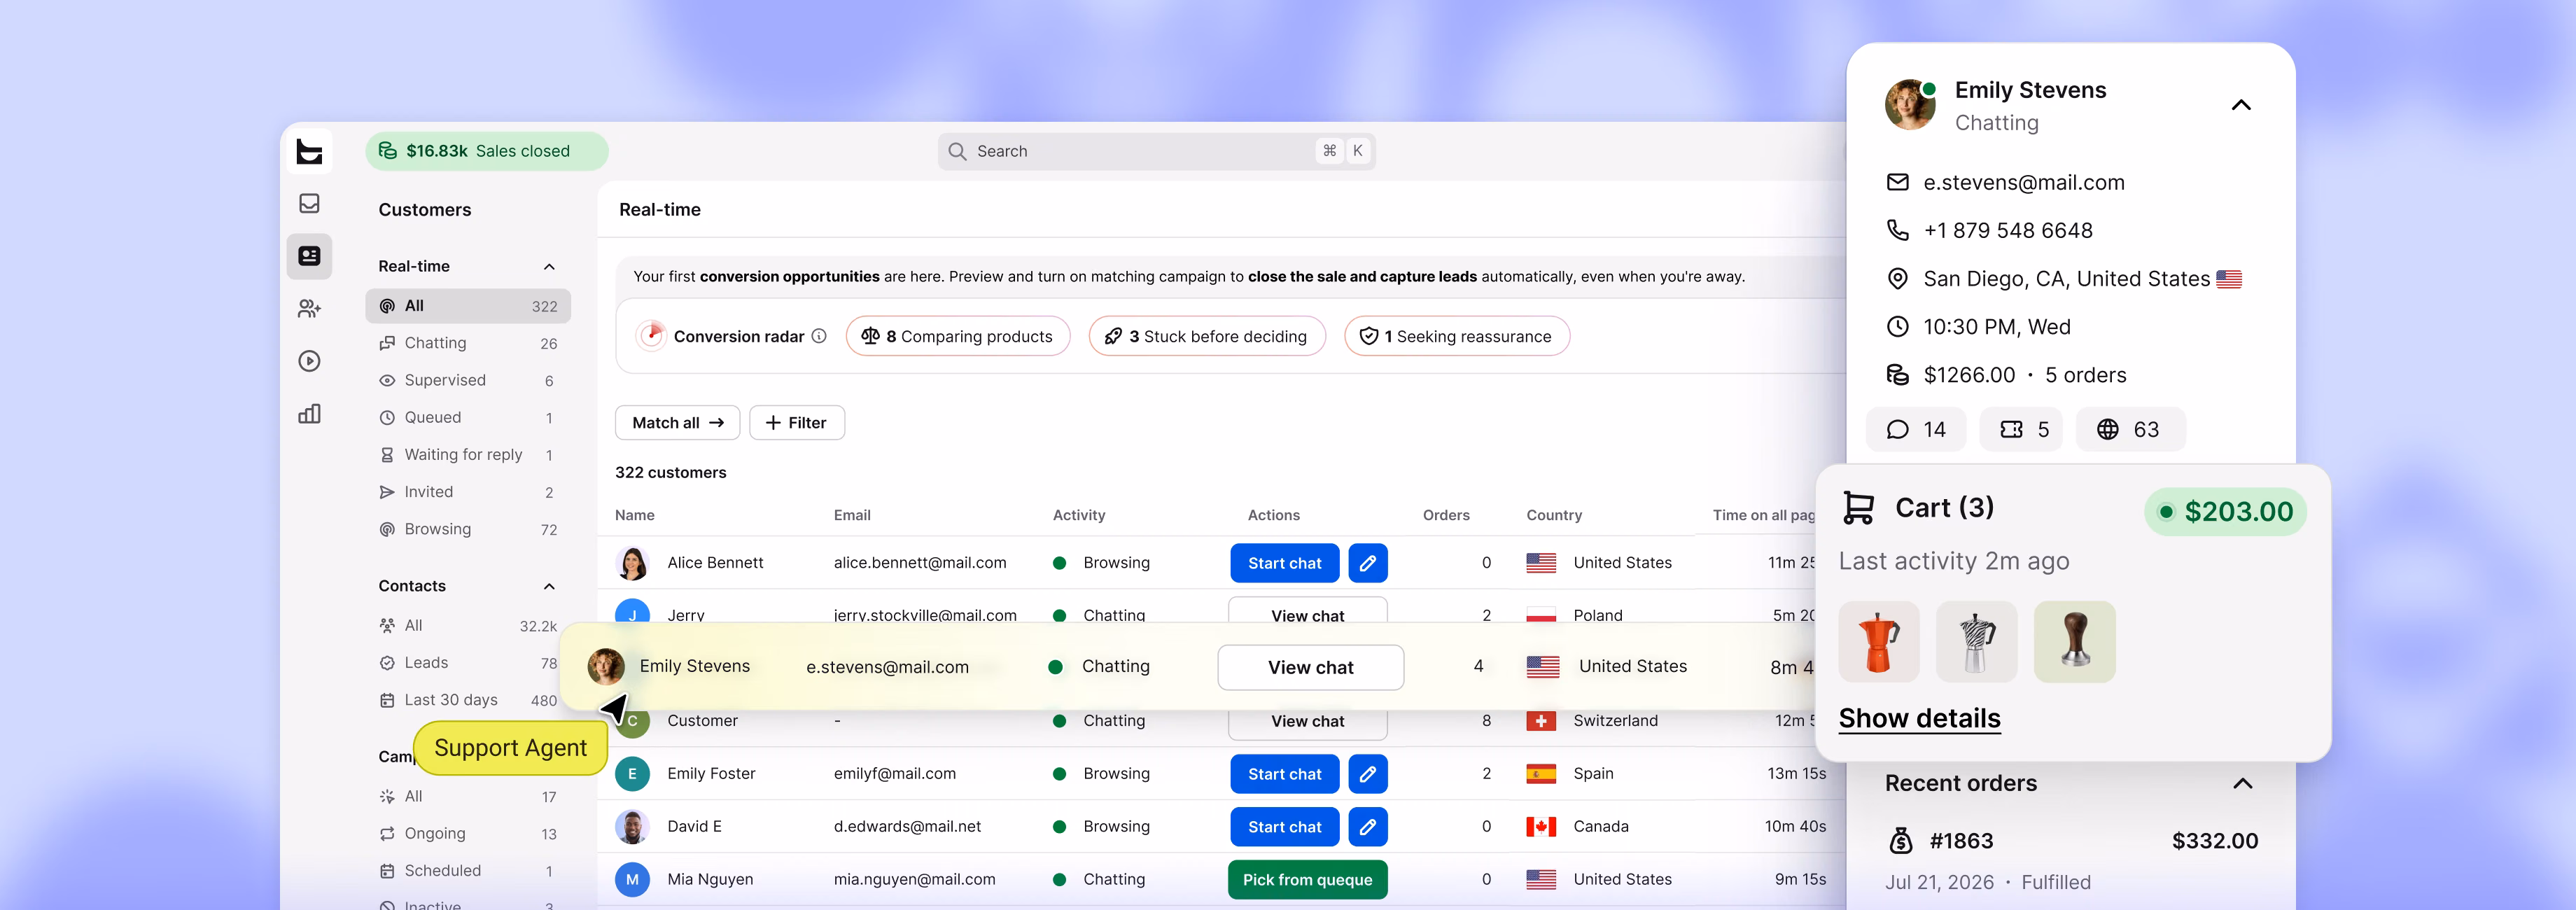Click 1 Seeking reassurance chip

point(1457,336)
